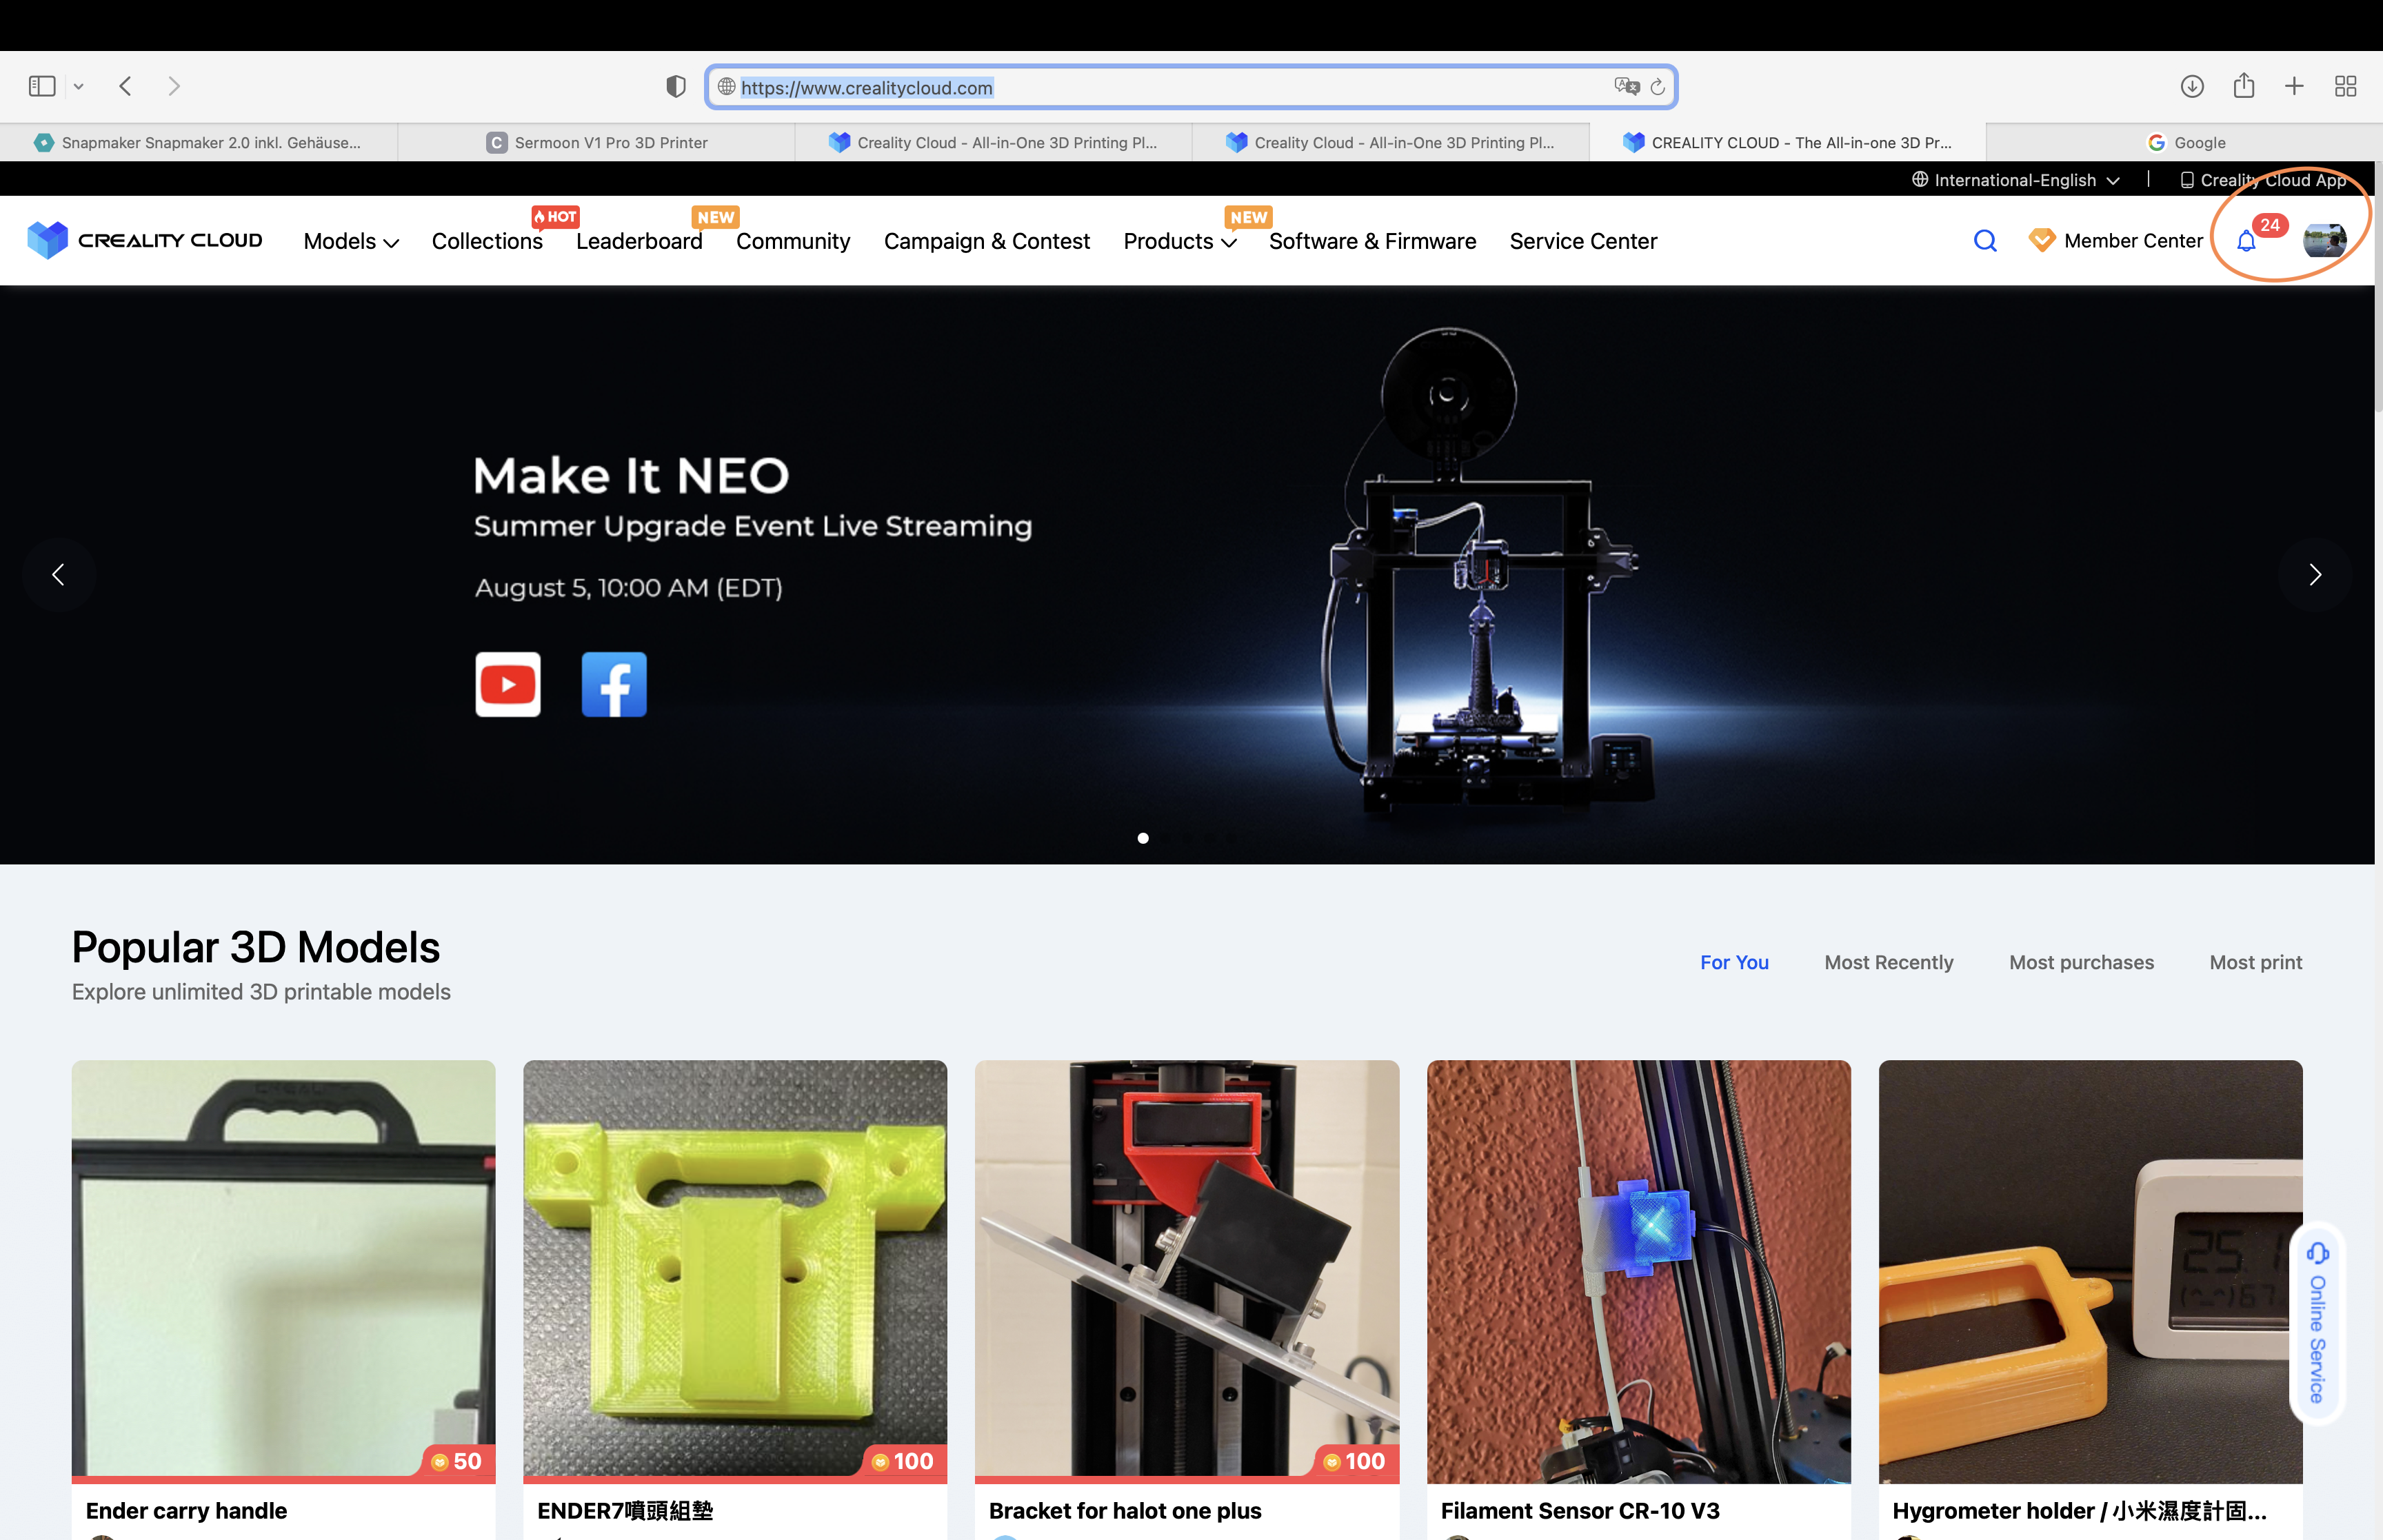Click the Safari Share icon
Viewport: 2383px width, 1540px height.
coord(2244,87)
